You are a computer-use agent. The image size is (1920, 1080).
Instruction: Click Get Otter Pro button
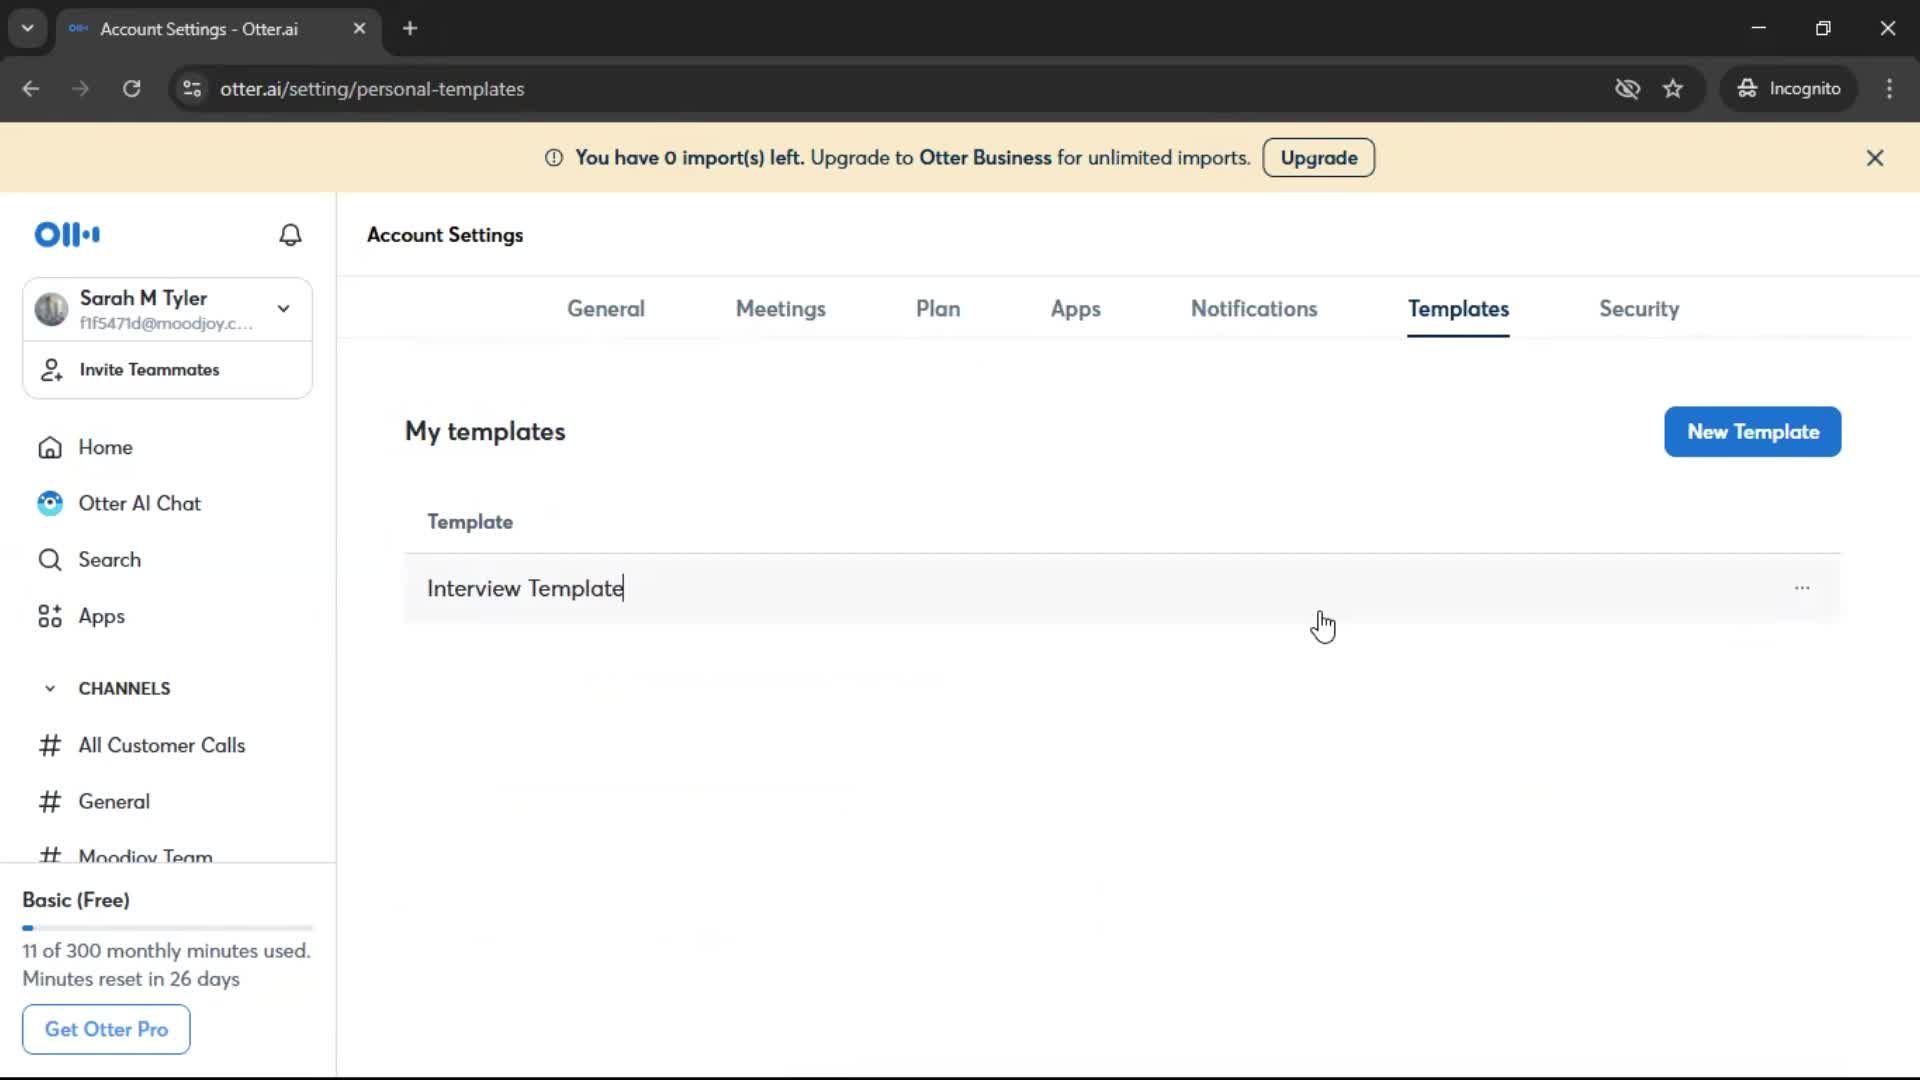(x=106, y=1029)
